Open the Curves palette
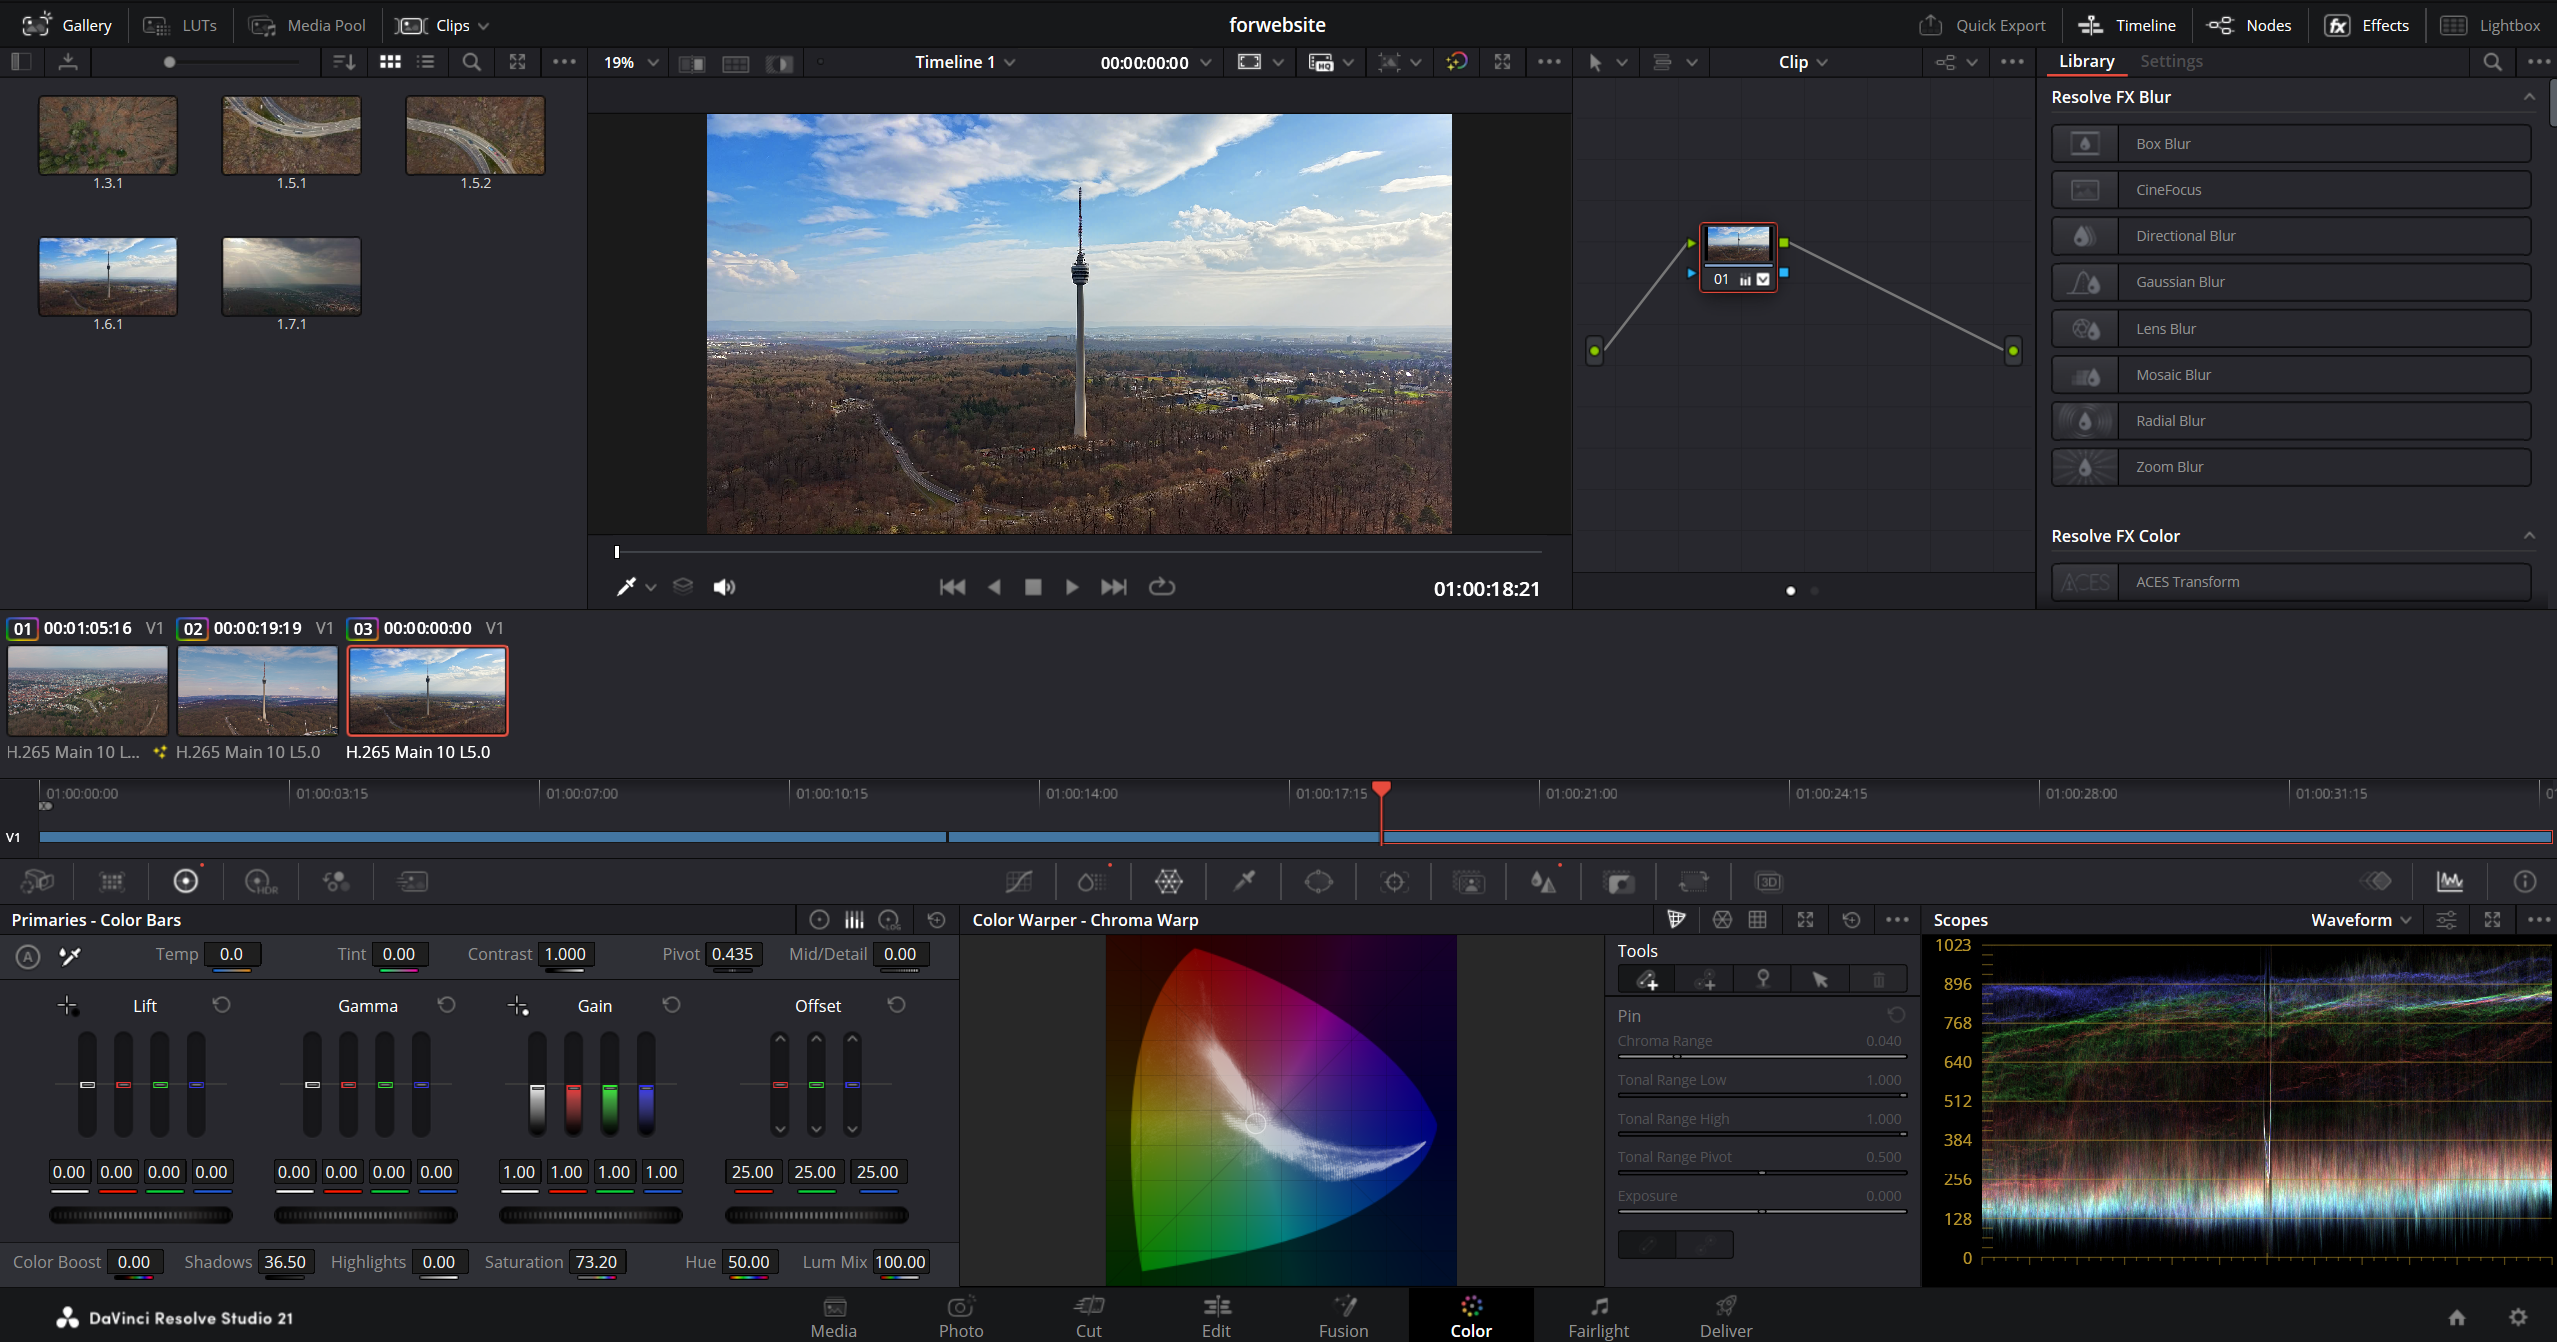2557x1342 pixels. 1019,881
